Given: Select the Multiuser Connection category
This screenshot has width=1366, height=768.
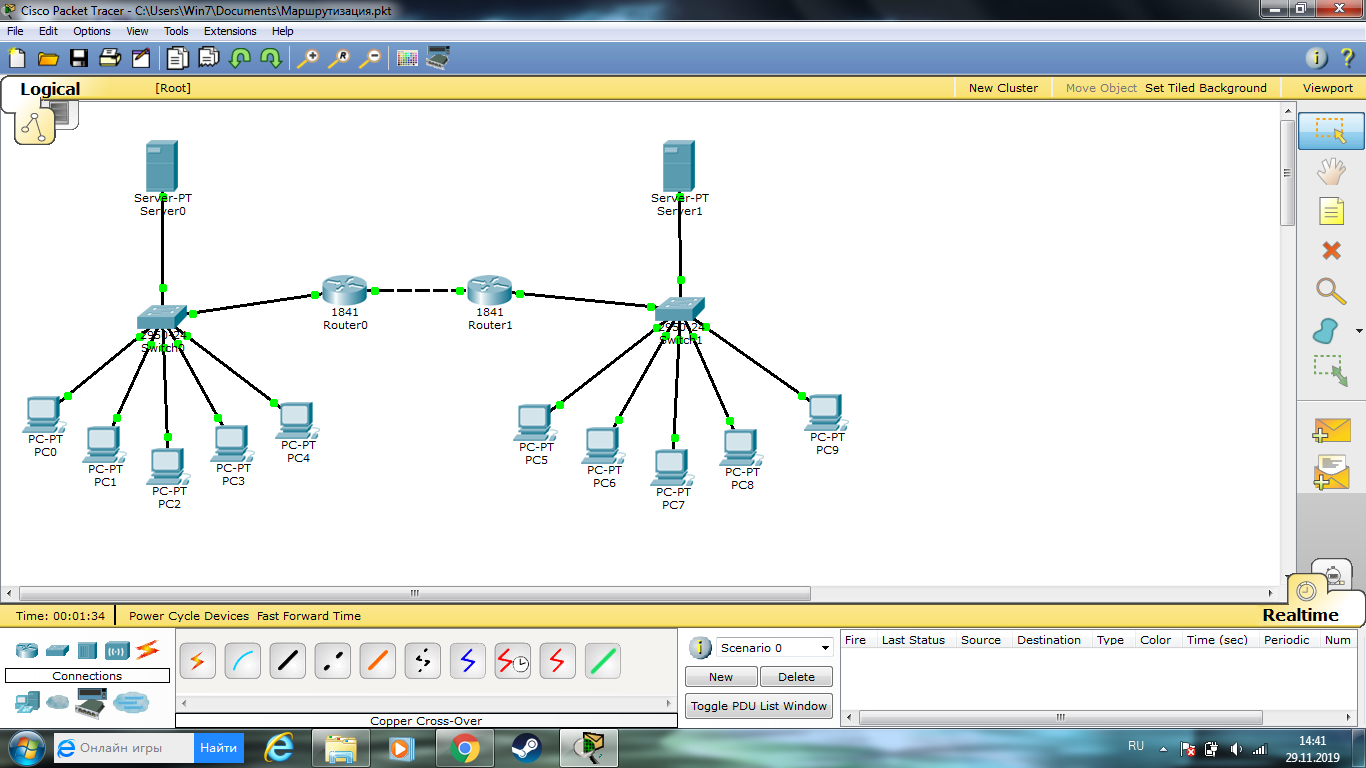Looking at the screenshot, I should [x=130, y=703].
